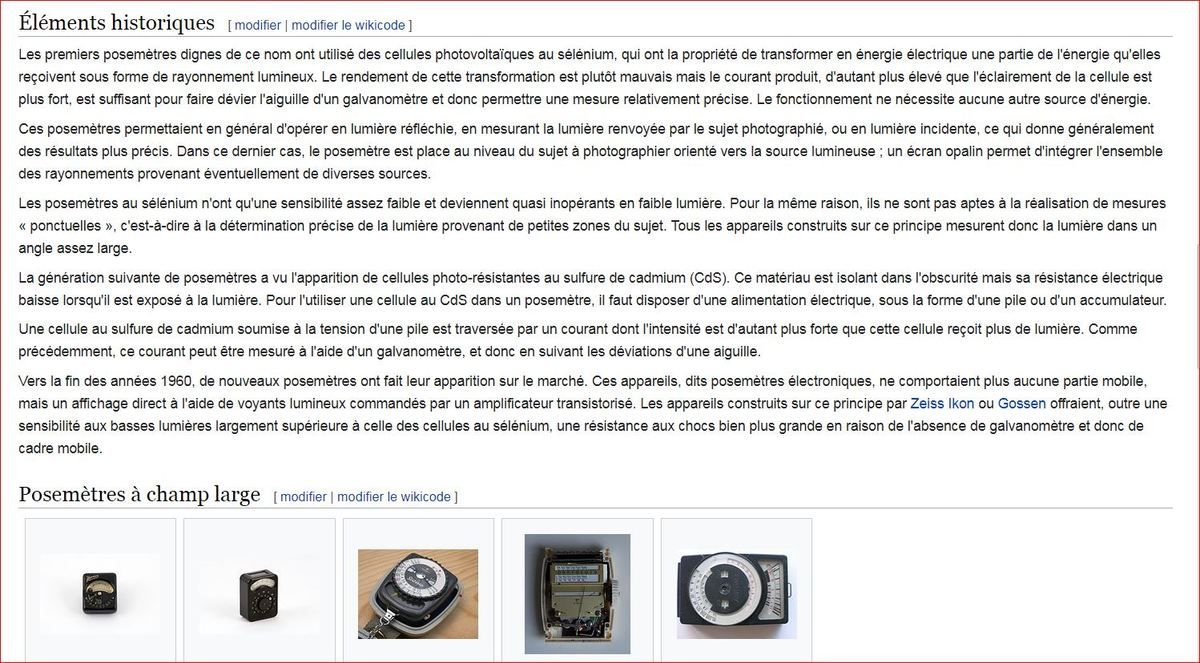1200x663 pixels.
Task: Click paragraph beginning "La génération suivante"
Action: [592, 288]
